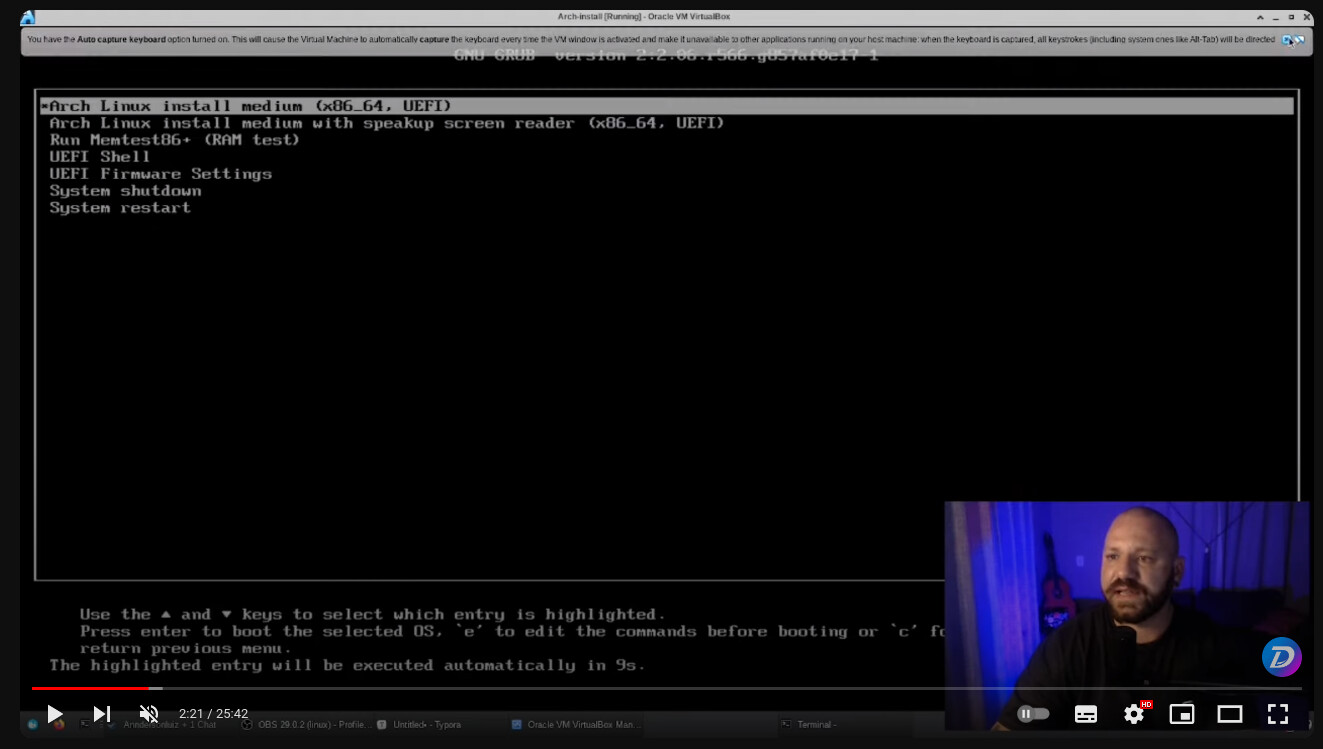Unmute the video sound
Screen dimensions: 1323x749
click(149, 714)
